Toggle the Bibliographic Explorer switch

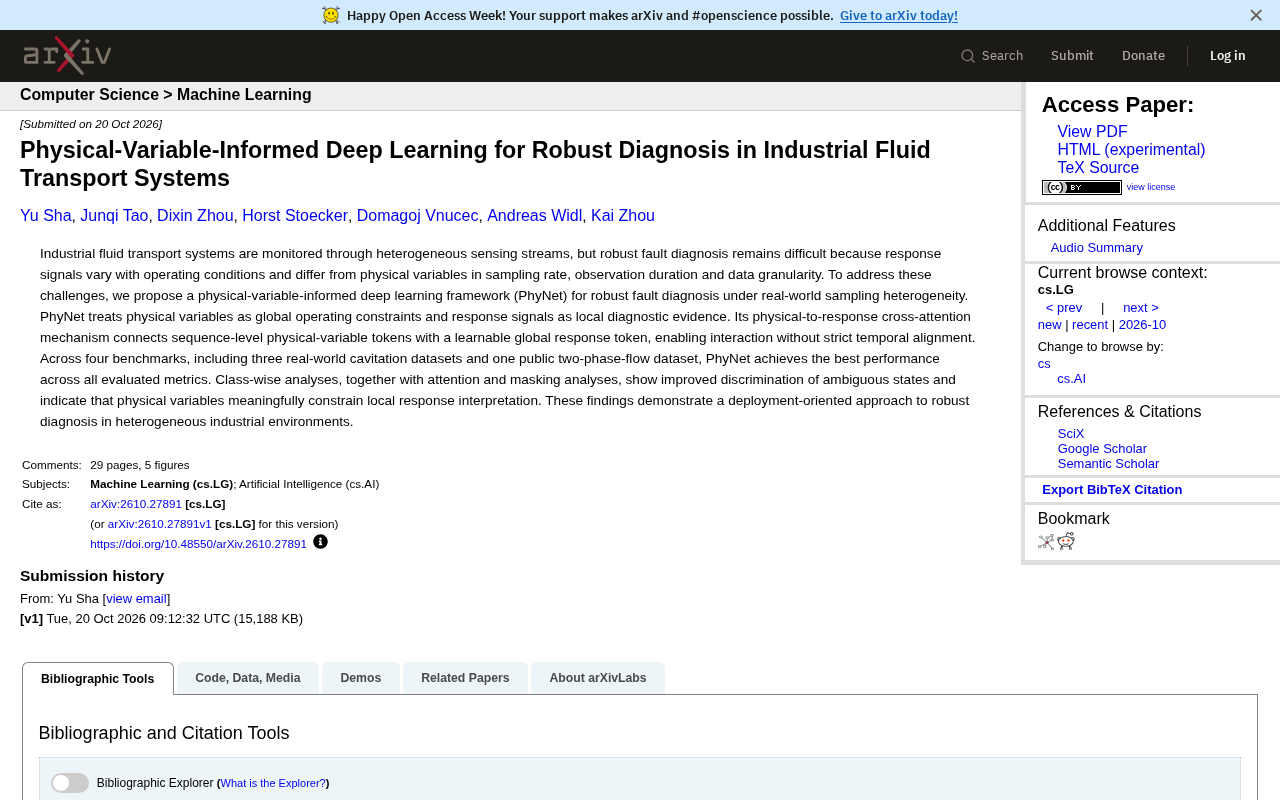tap(70, 783)
